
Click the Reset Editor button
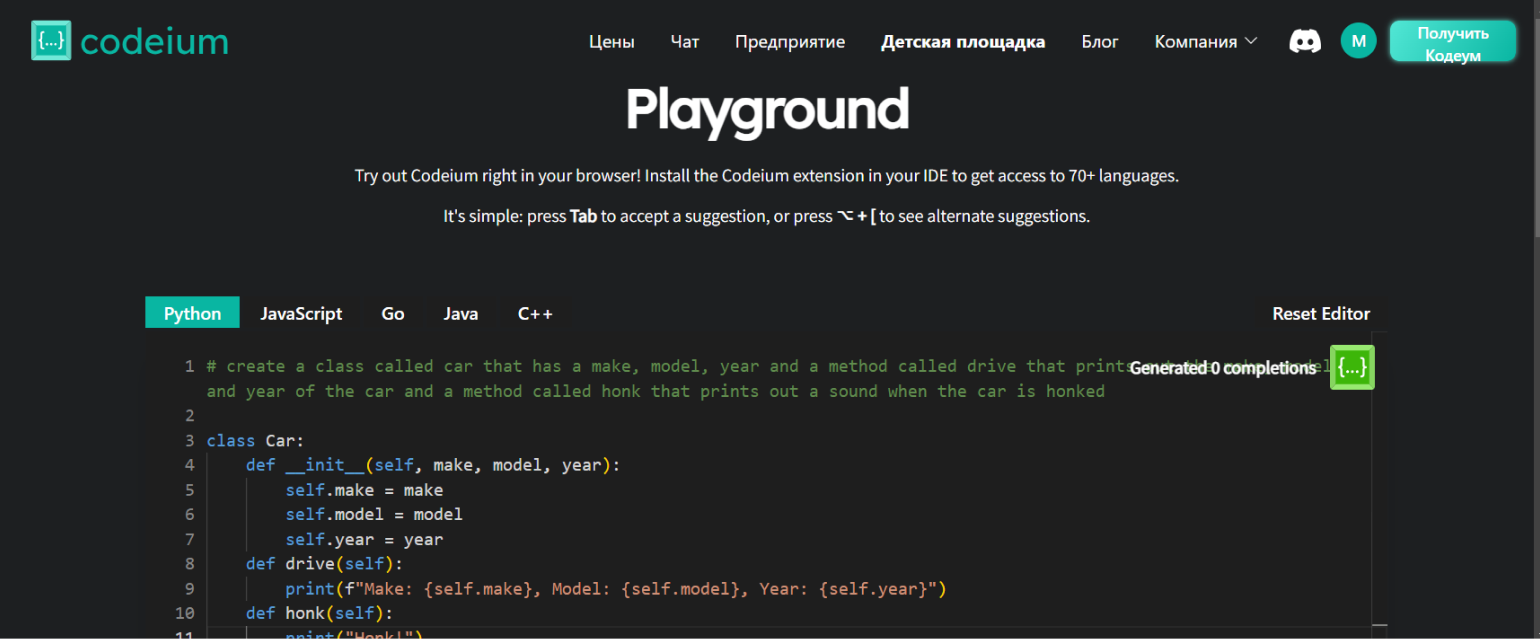coord(1321,313)
